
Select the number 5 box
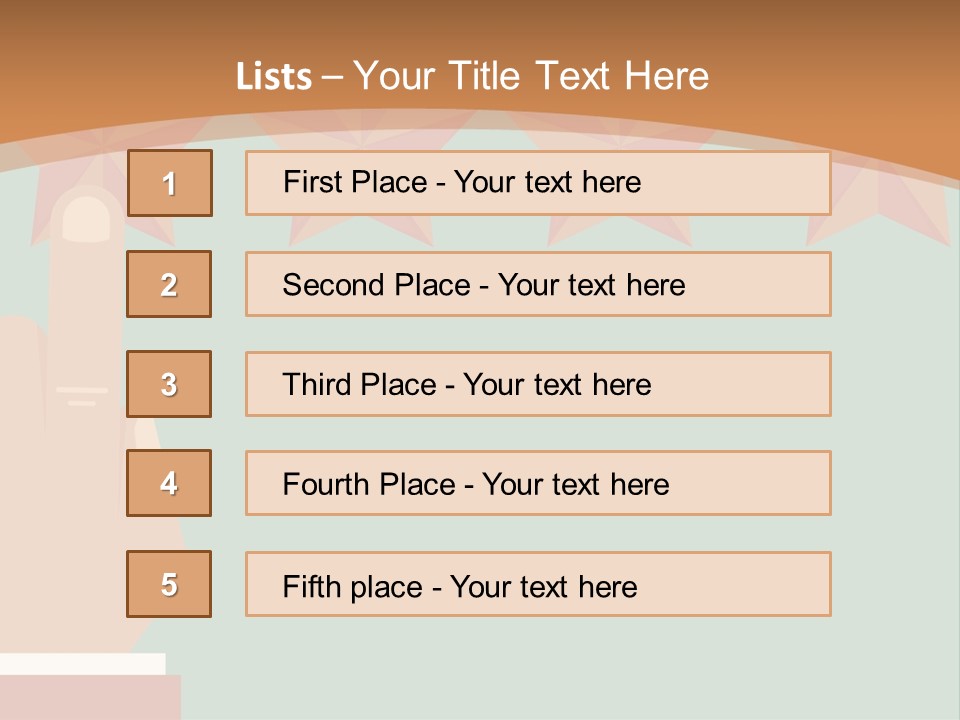point(169,584)
